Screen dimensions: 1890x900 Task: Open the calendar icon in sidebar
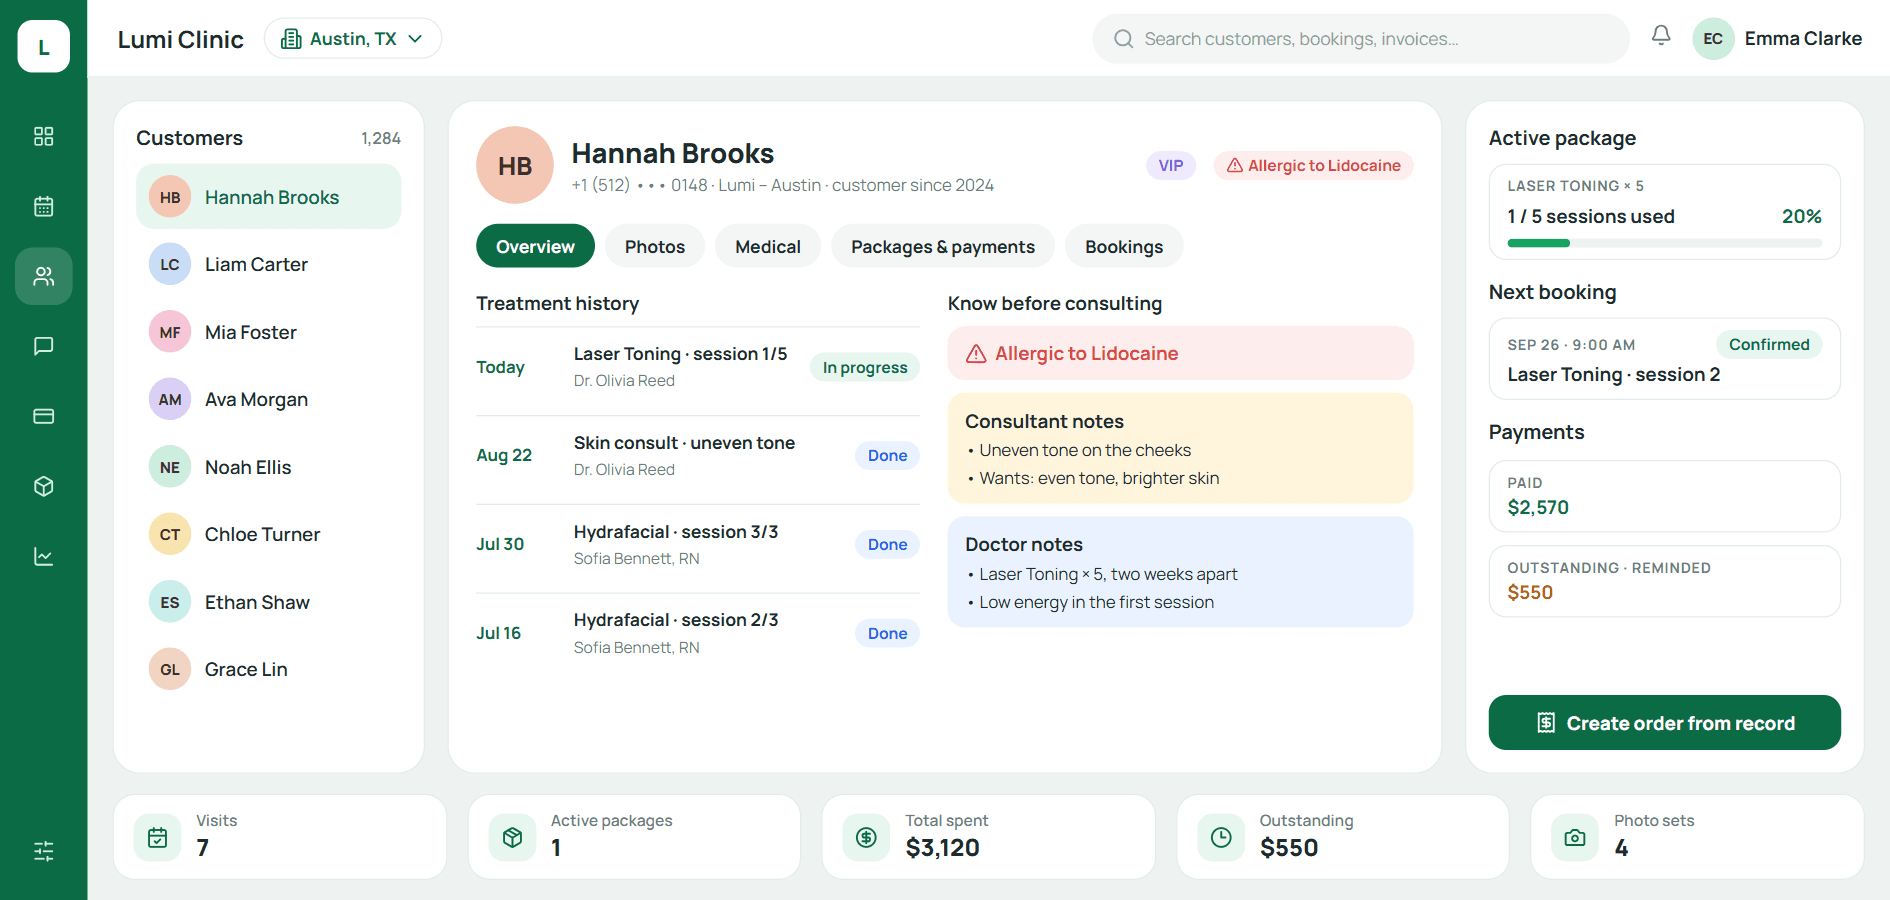[43, 206]
